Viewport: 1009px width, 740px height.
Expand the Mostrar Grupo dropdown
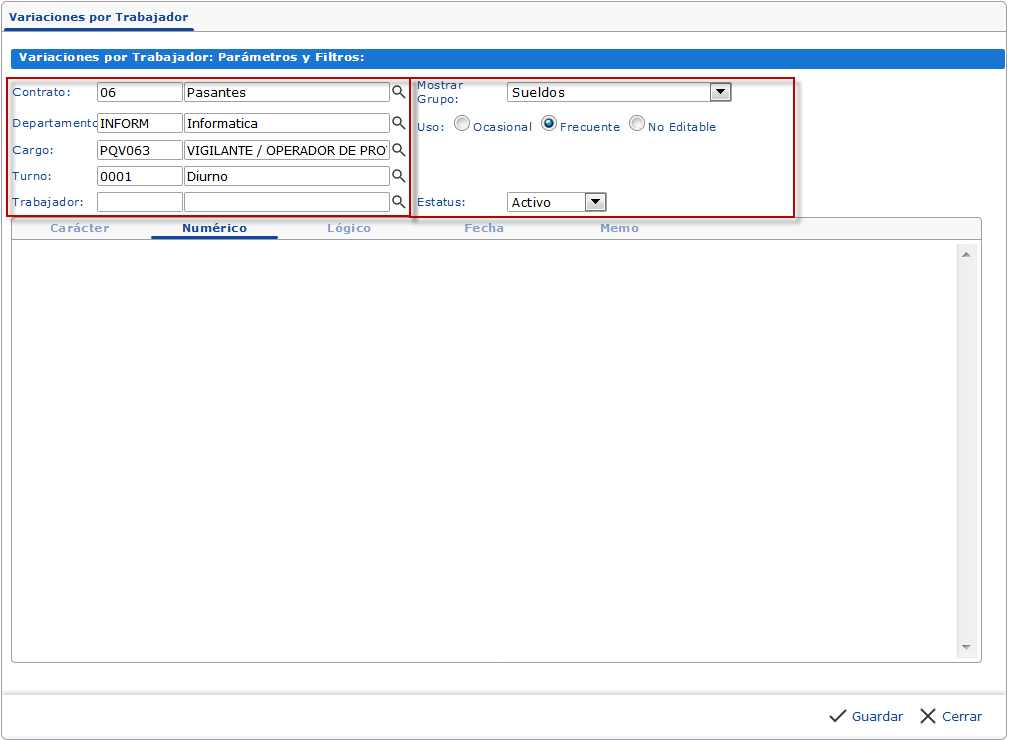pos(720,92)
